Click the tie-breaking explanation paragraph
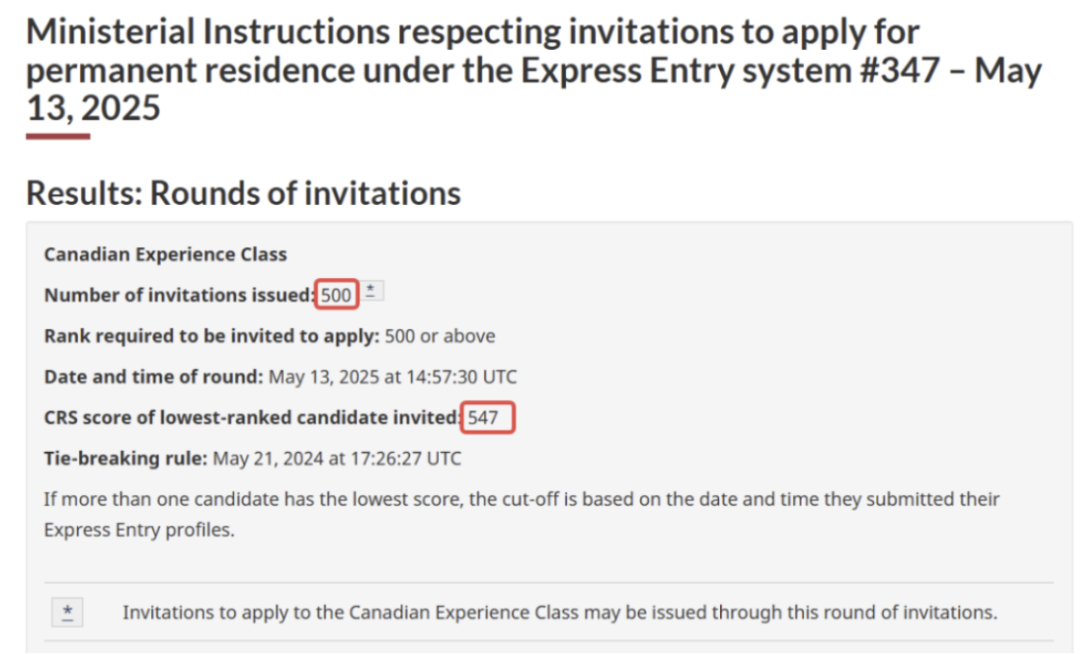This screenshot has width=1080, height=654. pos(521,514)
